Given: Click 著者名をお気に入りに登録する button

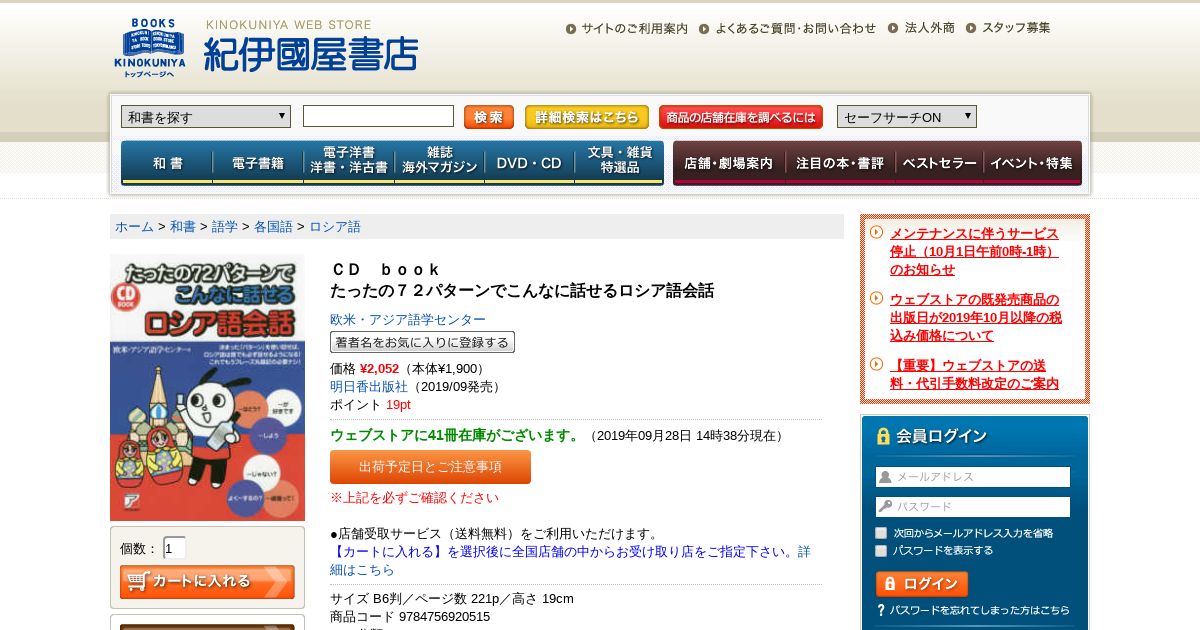Looking at the screenshot, I should coord(422,342).
